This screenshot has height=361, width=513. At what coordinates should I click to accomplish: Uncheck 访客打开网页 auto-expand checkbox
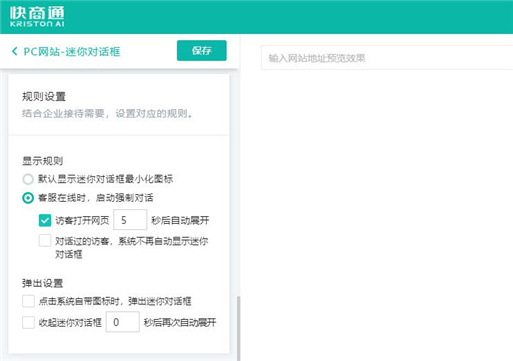pyautogui.click(x=45, y=220)
